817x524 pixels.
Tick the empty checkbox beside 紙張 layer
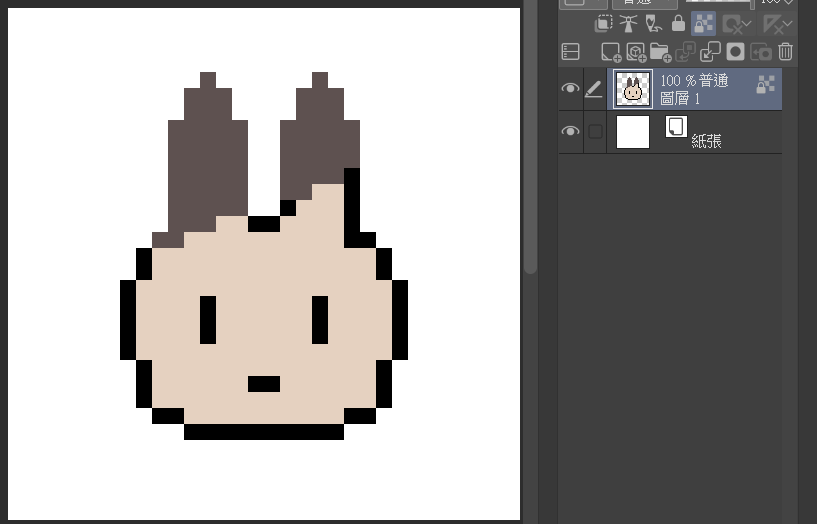coord(595,131)
